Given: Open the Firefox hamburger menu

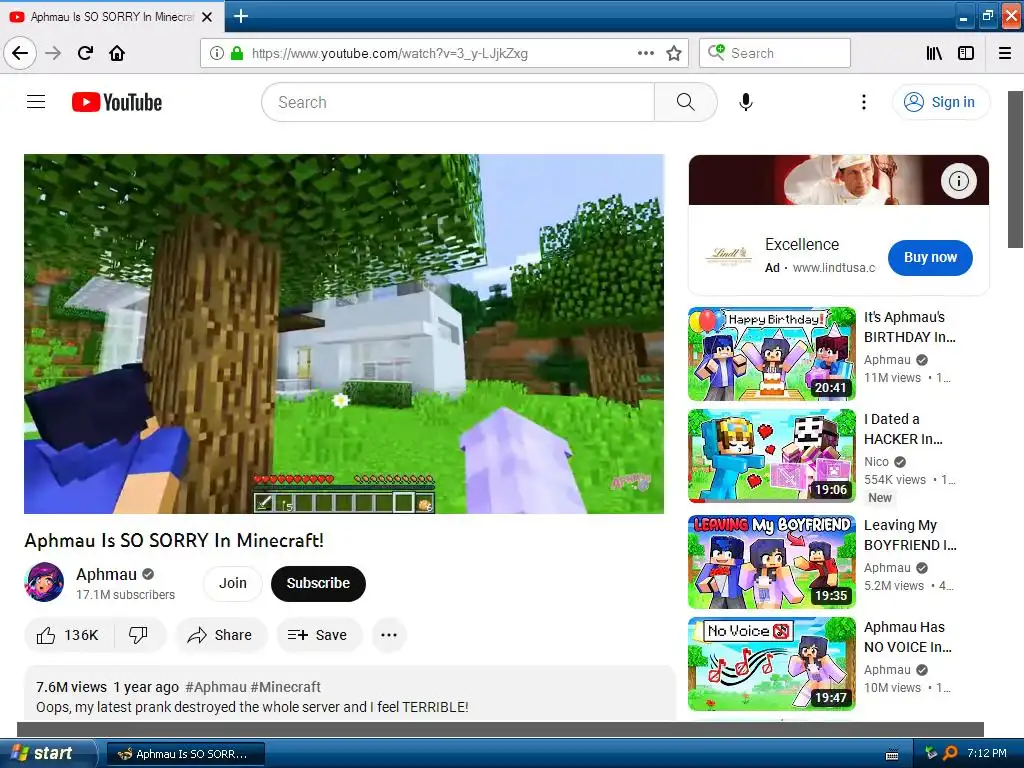Looking at the screenshot, I should pyautogui.click(x=1005, y=53).
